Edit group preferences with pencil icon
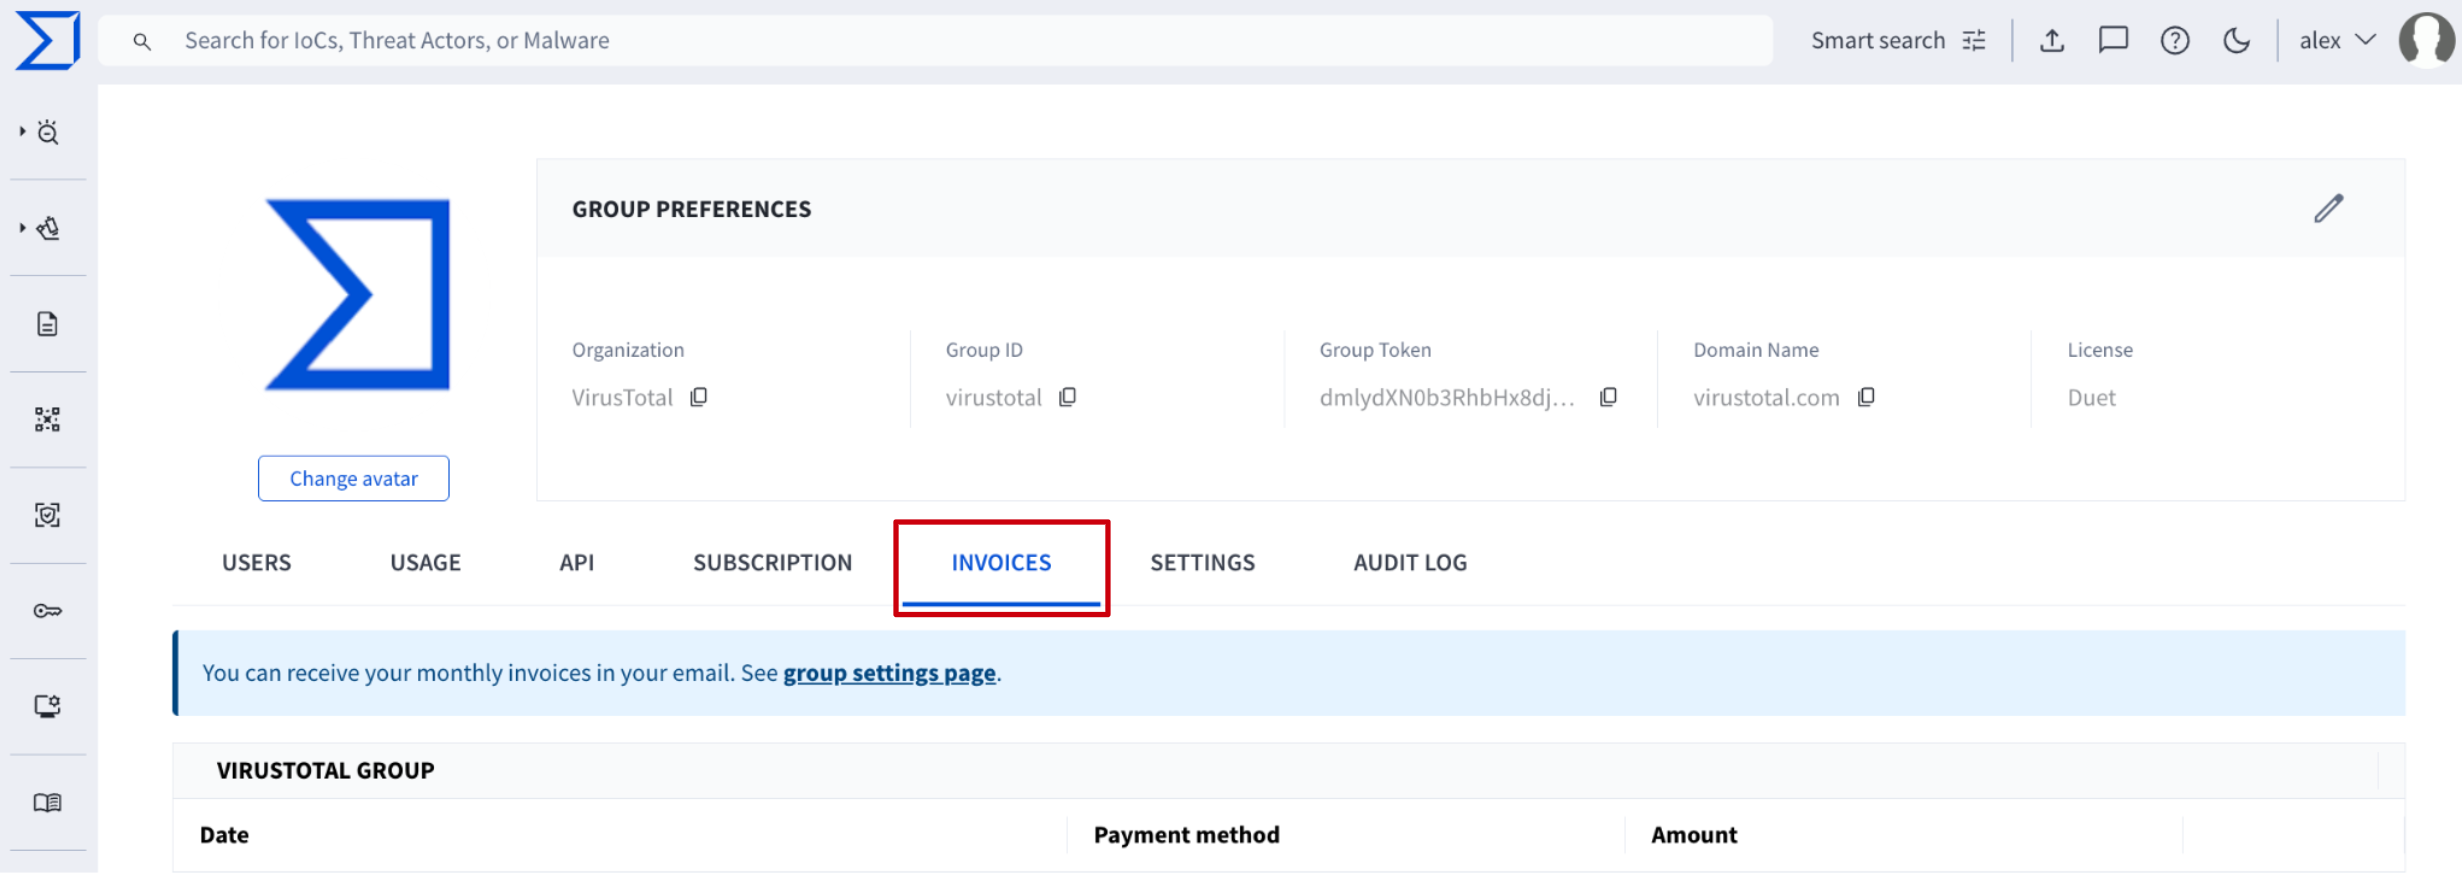The image size is (2462, 878). 2328,208
